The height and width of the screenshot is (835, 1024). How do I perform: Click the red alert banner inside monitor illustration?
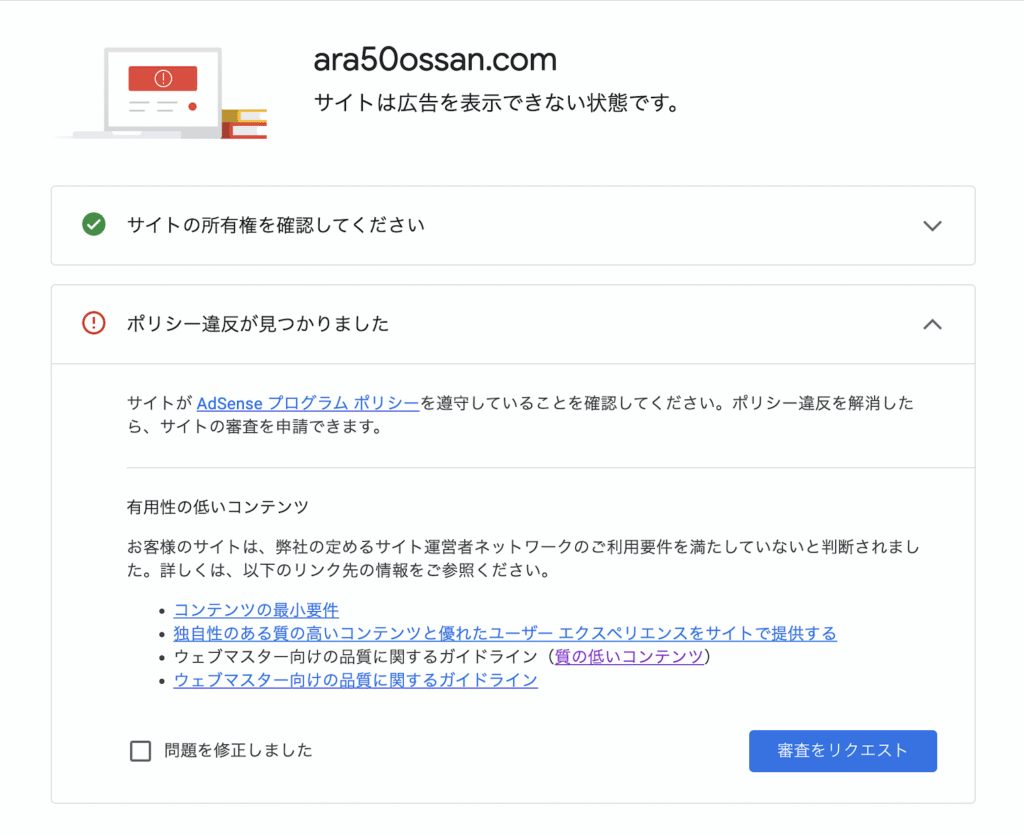tap(162, 78)
